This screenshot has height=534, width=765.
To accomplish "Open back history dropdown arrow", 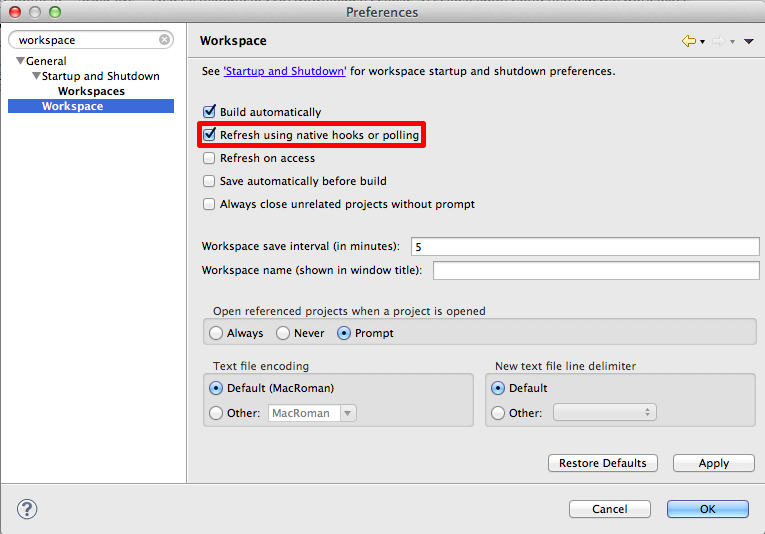I will 703,42.
